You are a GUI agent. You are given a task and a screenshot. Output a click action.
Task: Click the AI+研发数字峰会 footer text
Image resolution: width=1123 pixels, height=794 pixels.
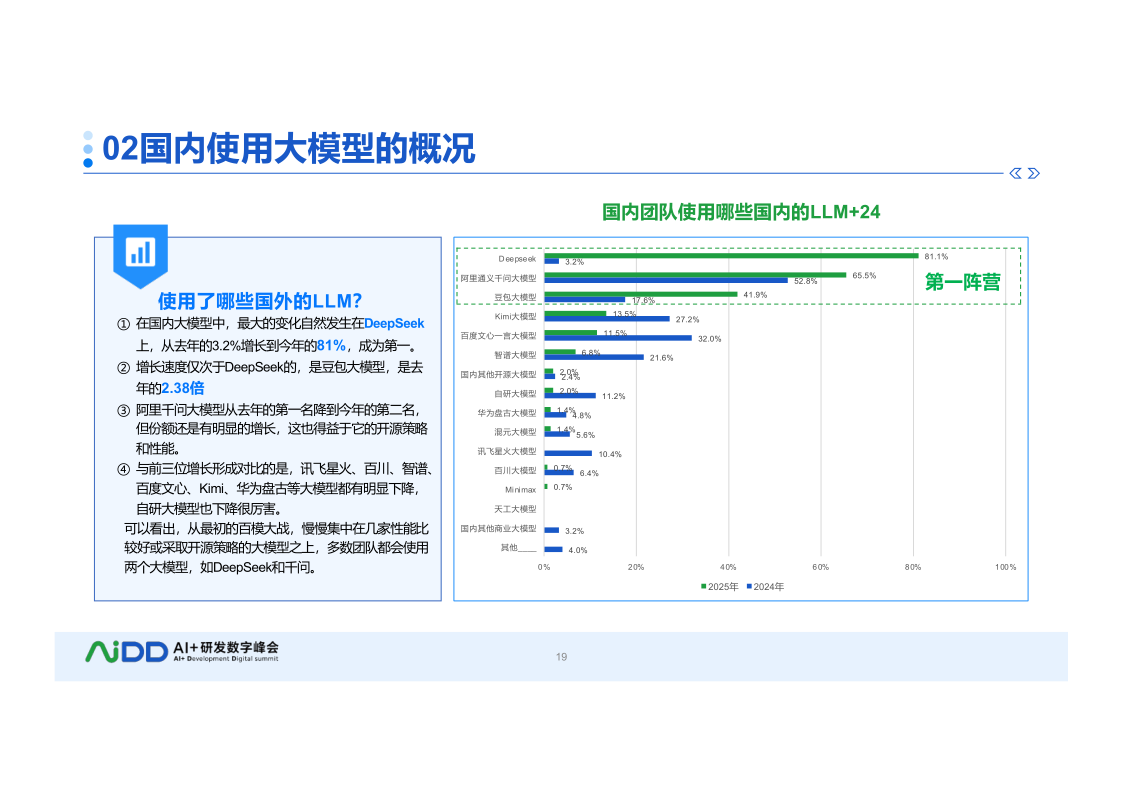point(226,648)
